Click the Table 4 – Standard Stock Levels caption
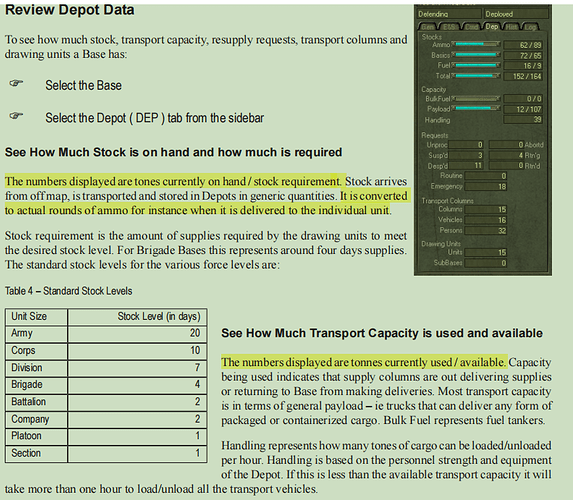 pyautogui.click(x=68, y=291)
